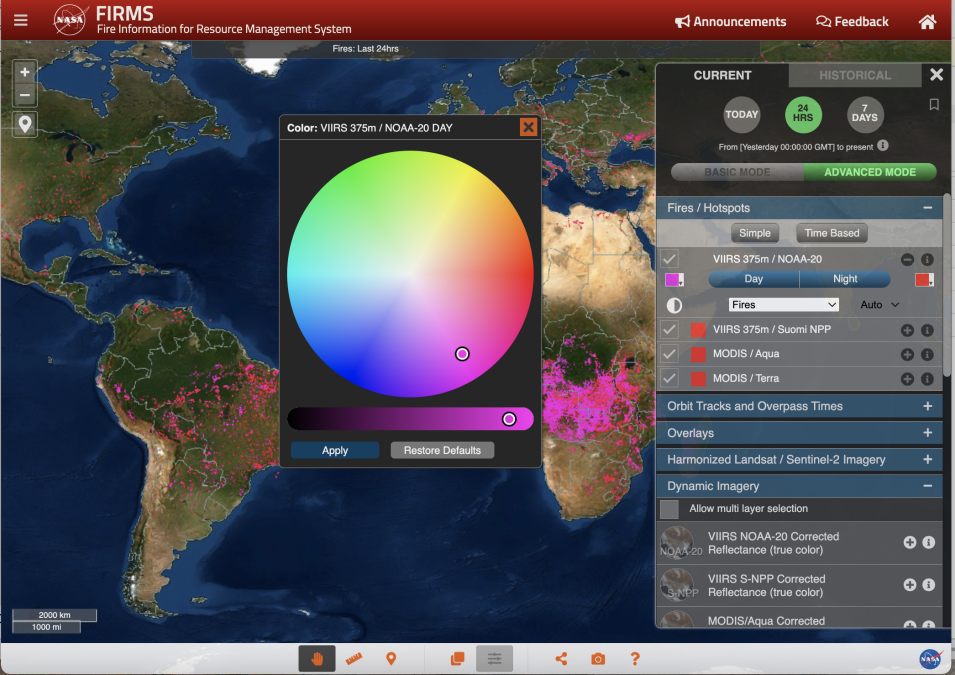Select the TODAY time range
The image size is (955, 675).
point(741,115)
